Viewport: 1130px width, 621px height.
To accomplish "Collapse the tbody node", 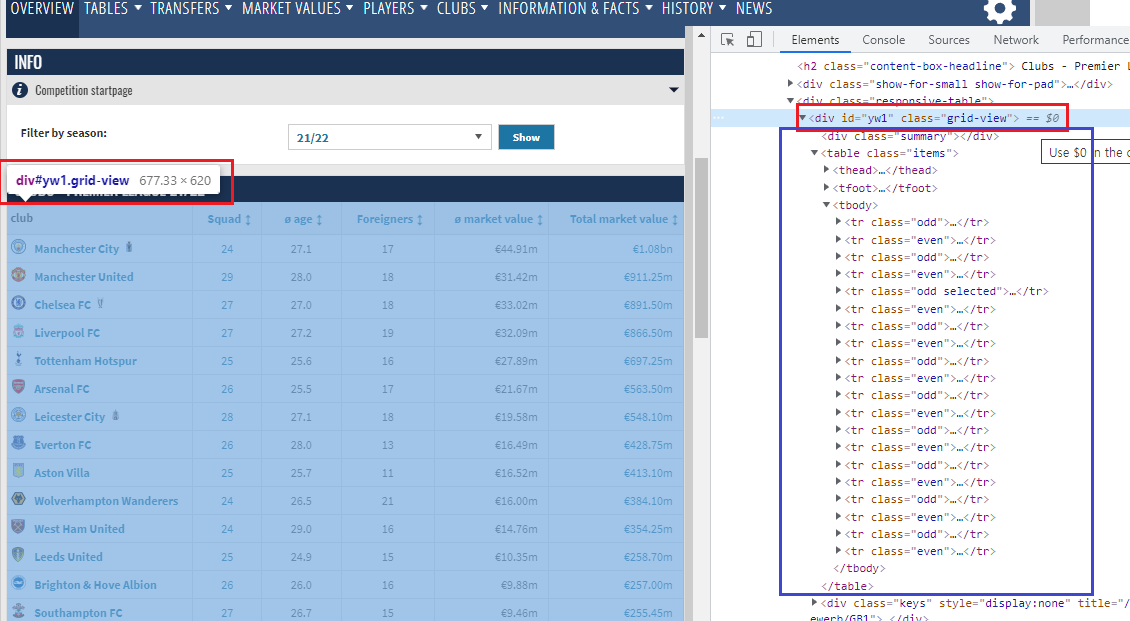I will pyautogui.click(x=827, y=205).
